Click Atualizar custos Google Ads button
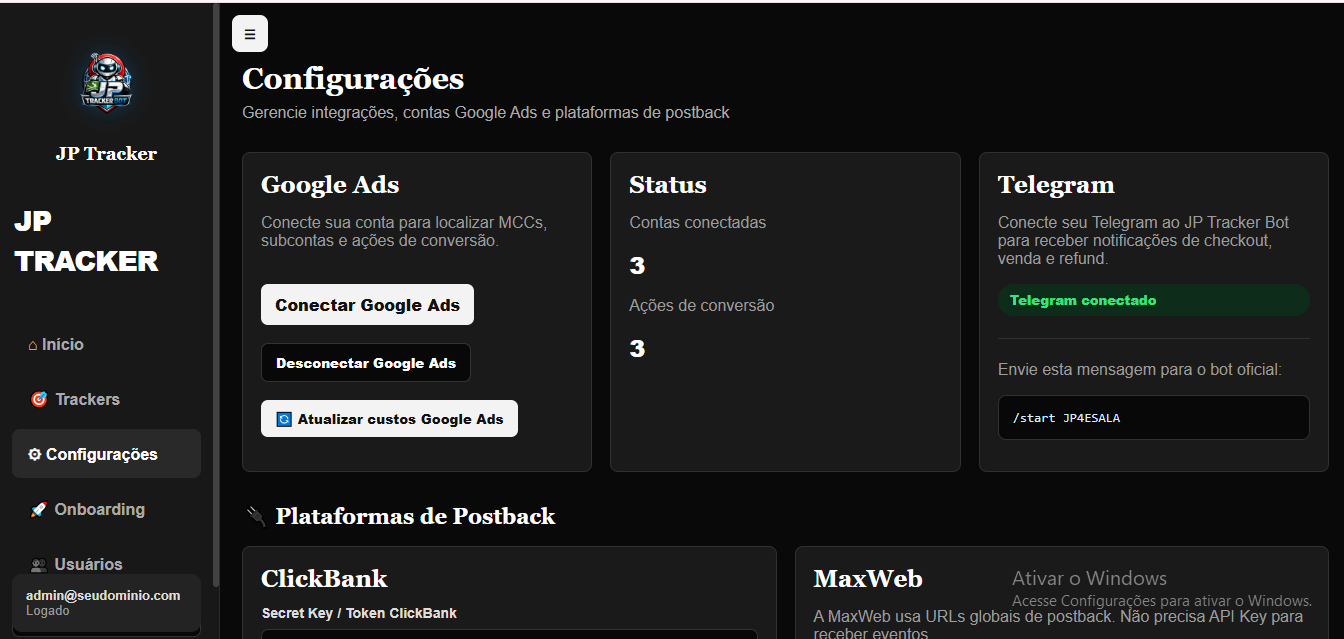Image resolution: width=1344 pixels, height=639 pixels. (389, 419)
